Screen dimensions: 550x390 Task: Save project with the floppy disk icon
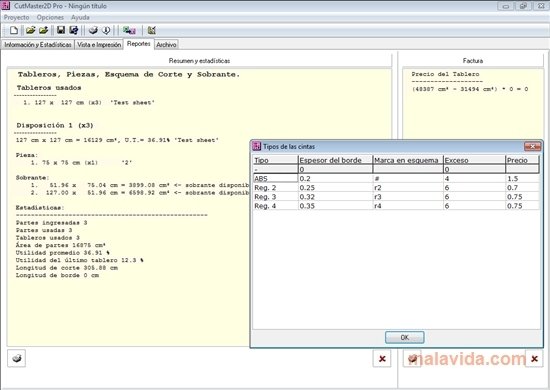[61, 31]
